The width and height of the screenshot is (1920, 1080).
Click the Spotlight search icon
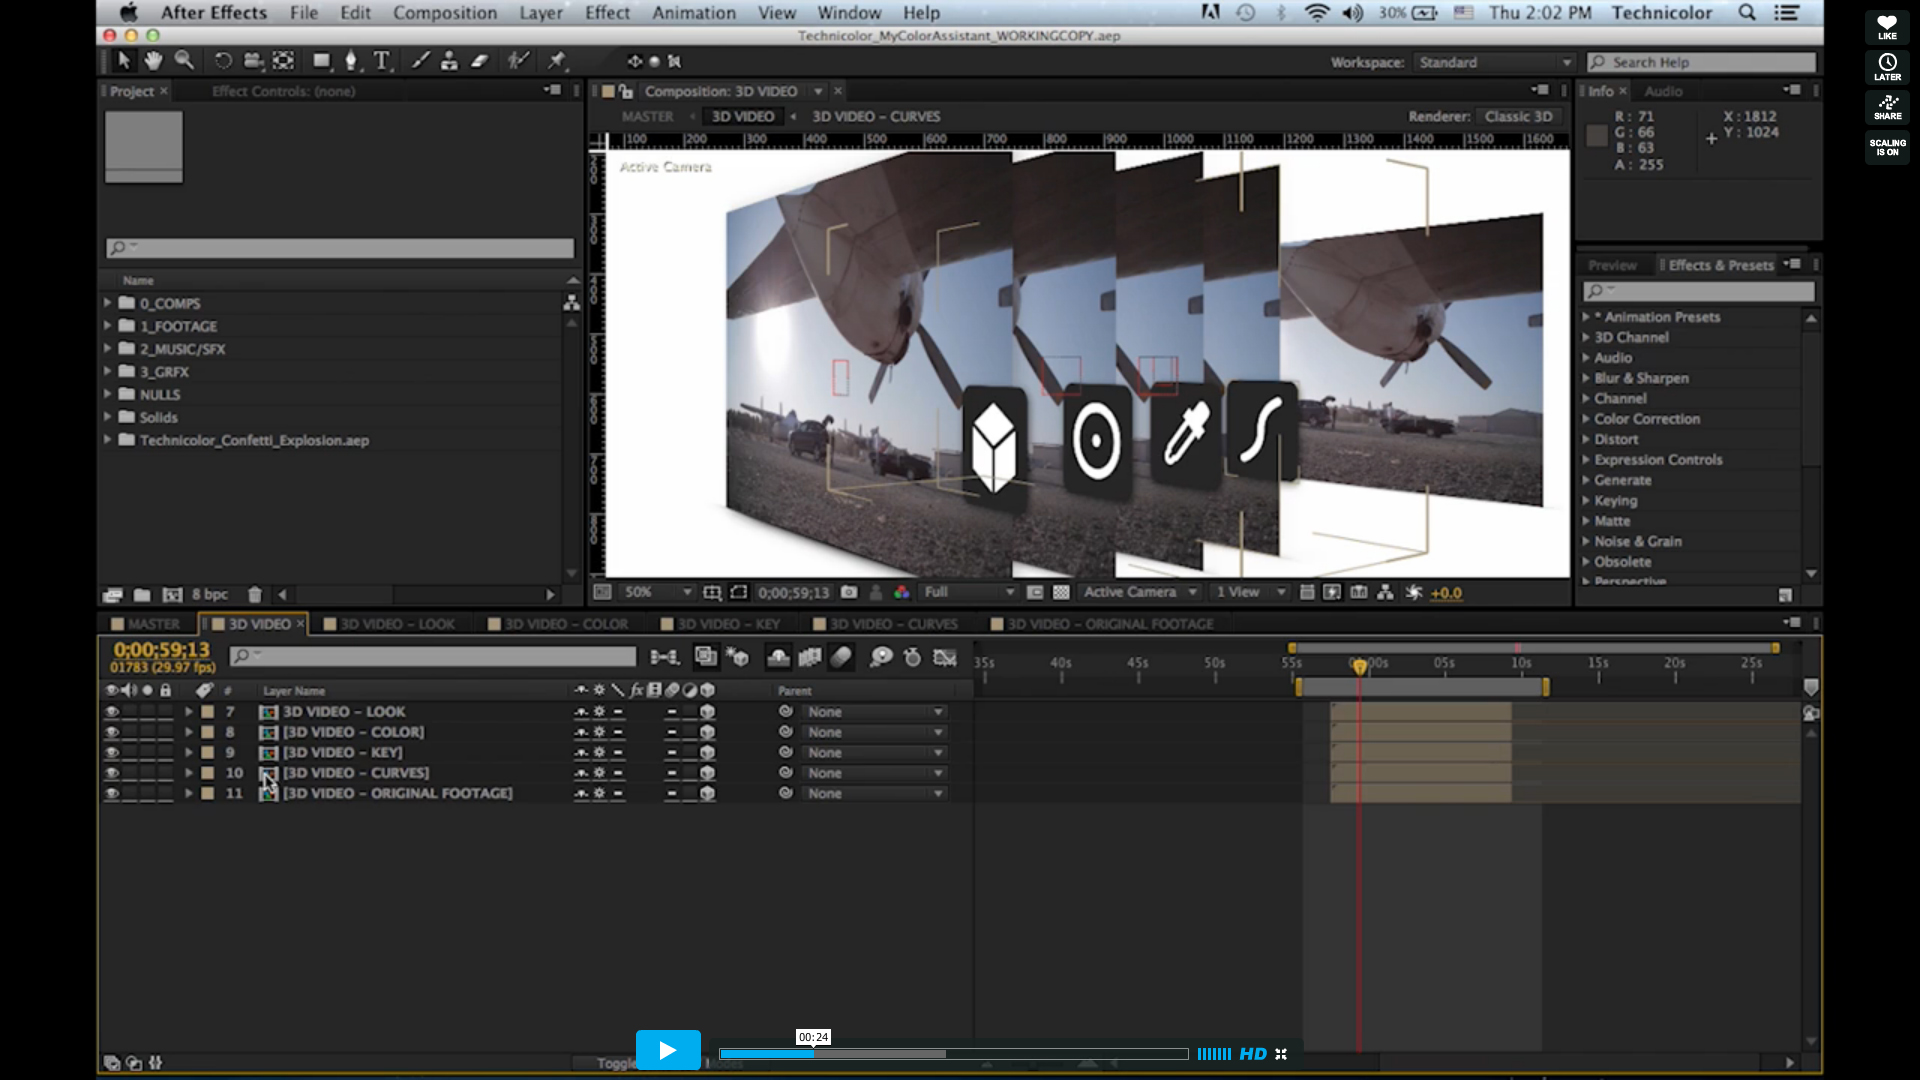point(1747,12)
